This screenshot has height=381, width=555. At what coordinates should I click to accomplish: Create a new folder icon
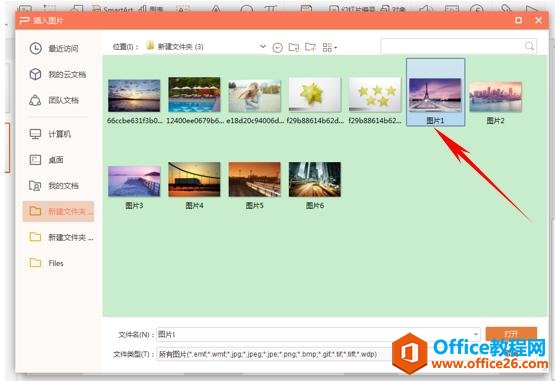click(310, 47)
